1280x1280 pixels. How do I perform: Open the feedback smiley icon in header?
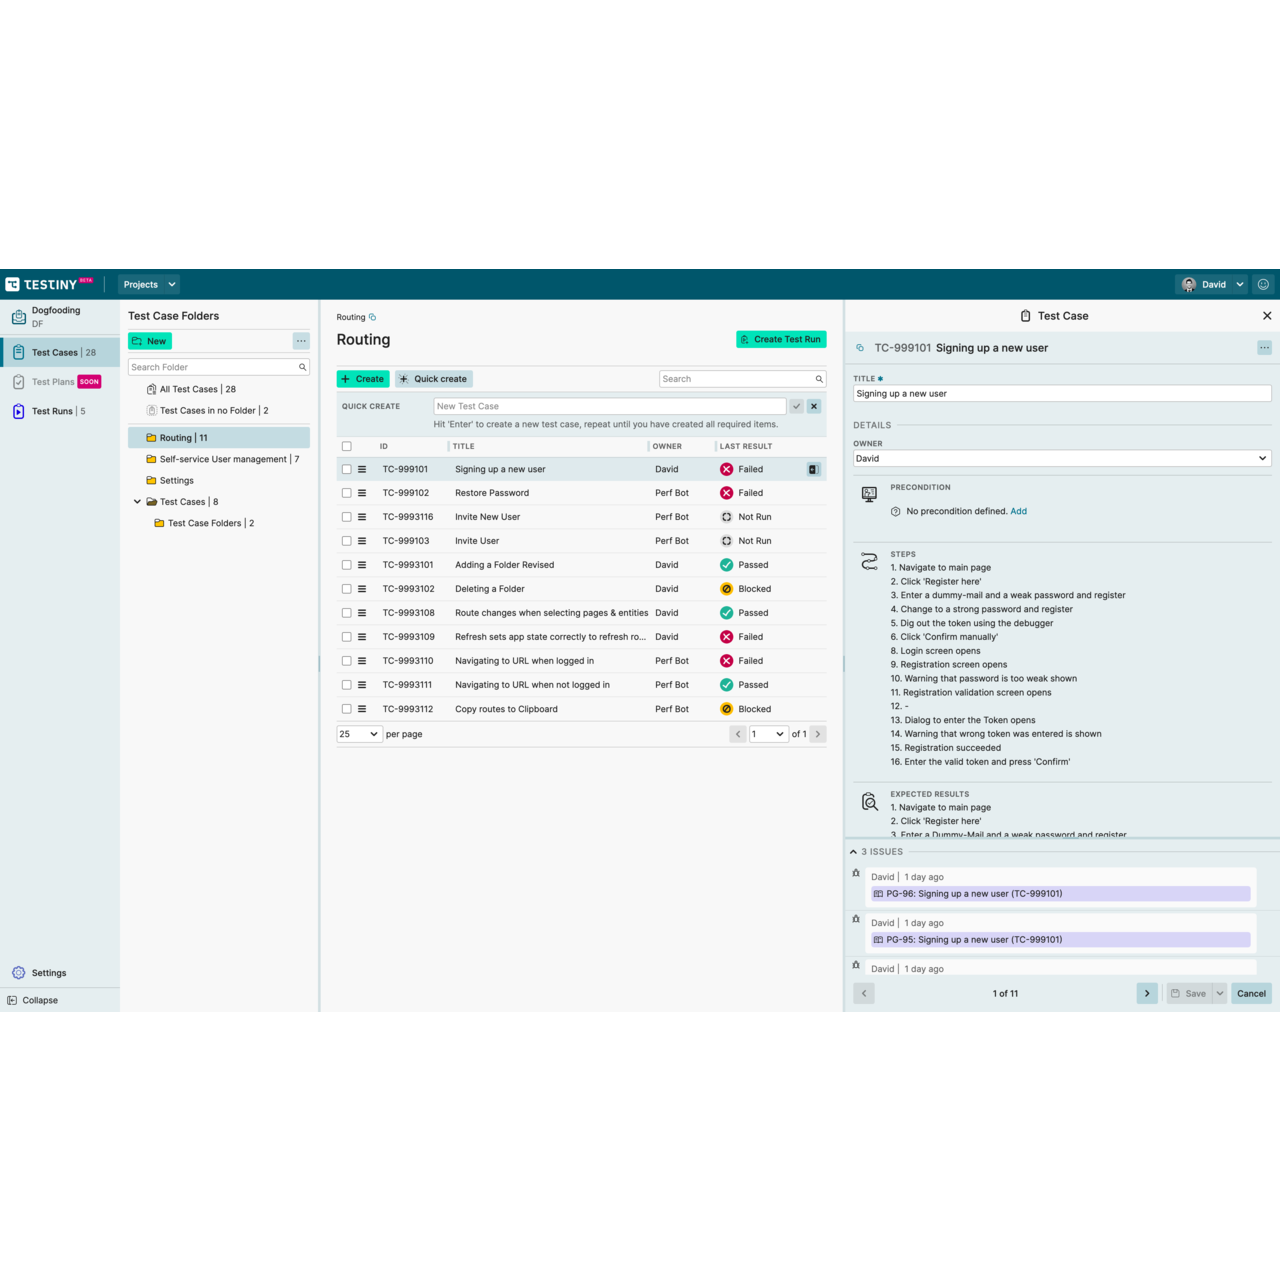1263,285
